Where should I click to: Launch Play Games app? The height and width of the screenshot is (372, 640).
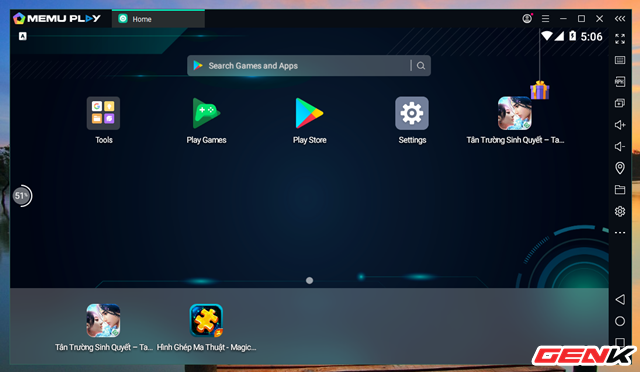click(x=206, y=113)
